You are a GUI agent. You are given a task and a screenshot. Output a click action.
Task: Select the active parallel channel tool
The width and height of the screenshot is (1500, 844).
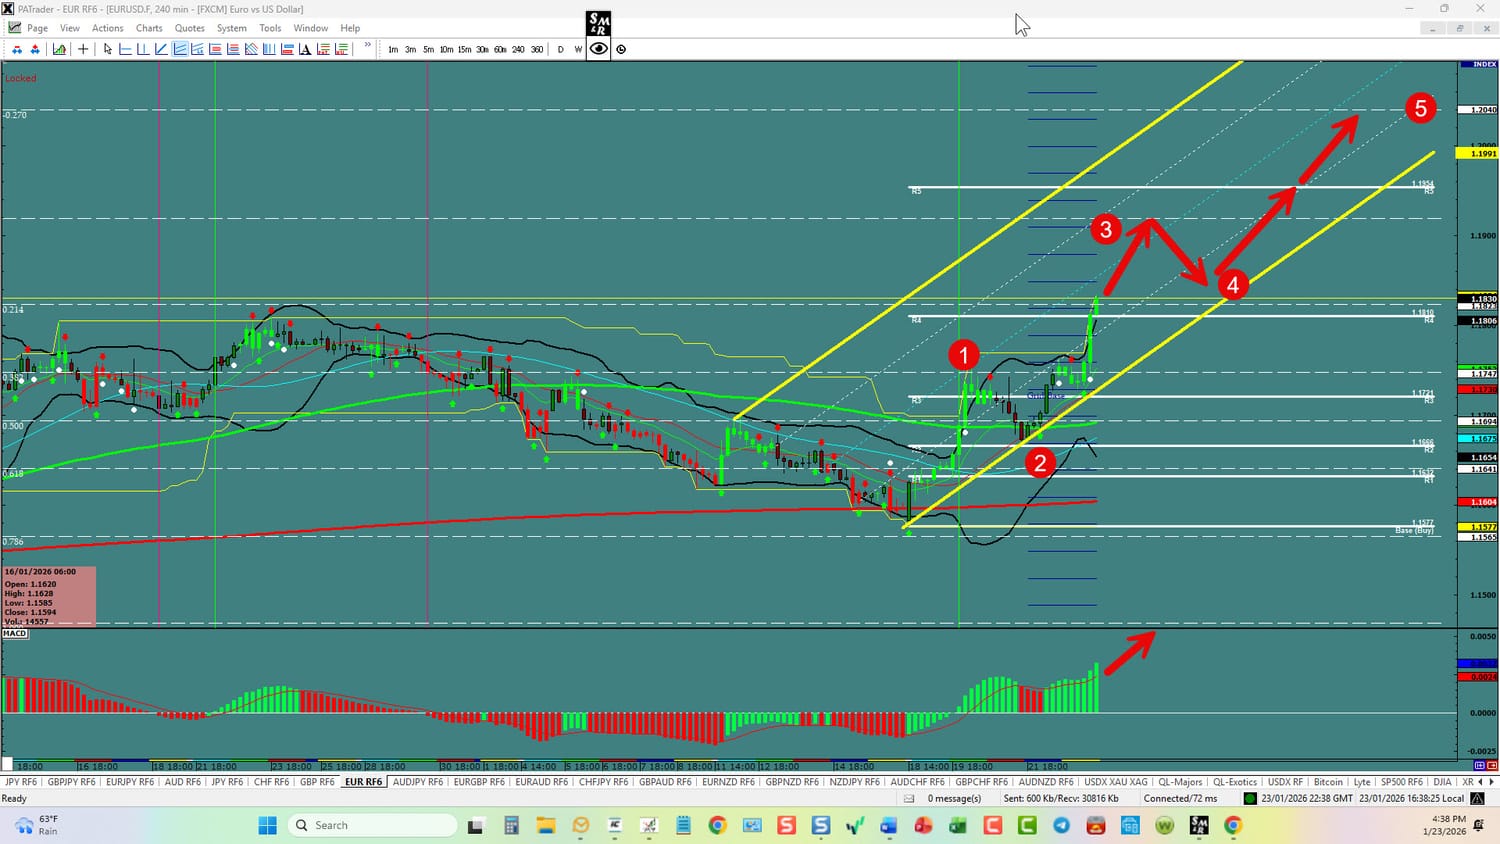(179, 49)
